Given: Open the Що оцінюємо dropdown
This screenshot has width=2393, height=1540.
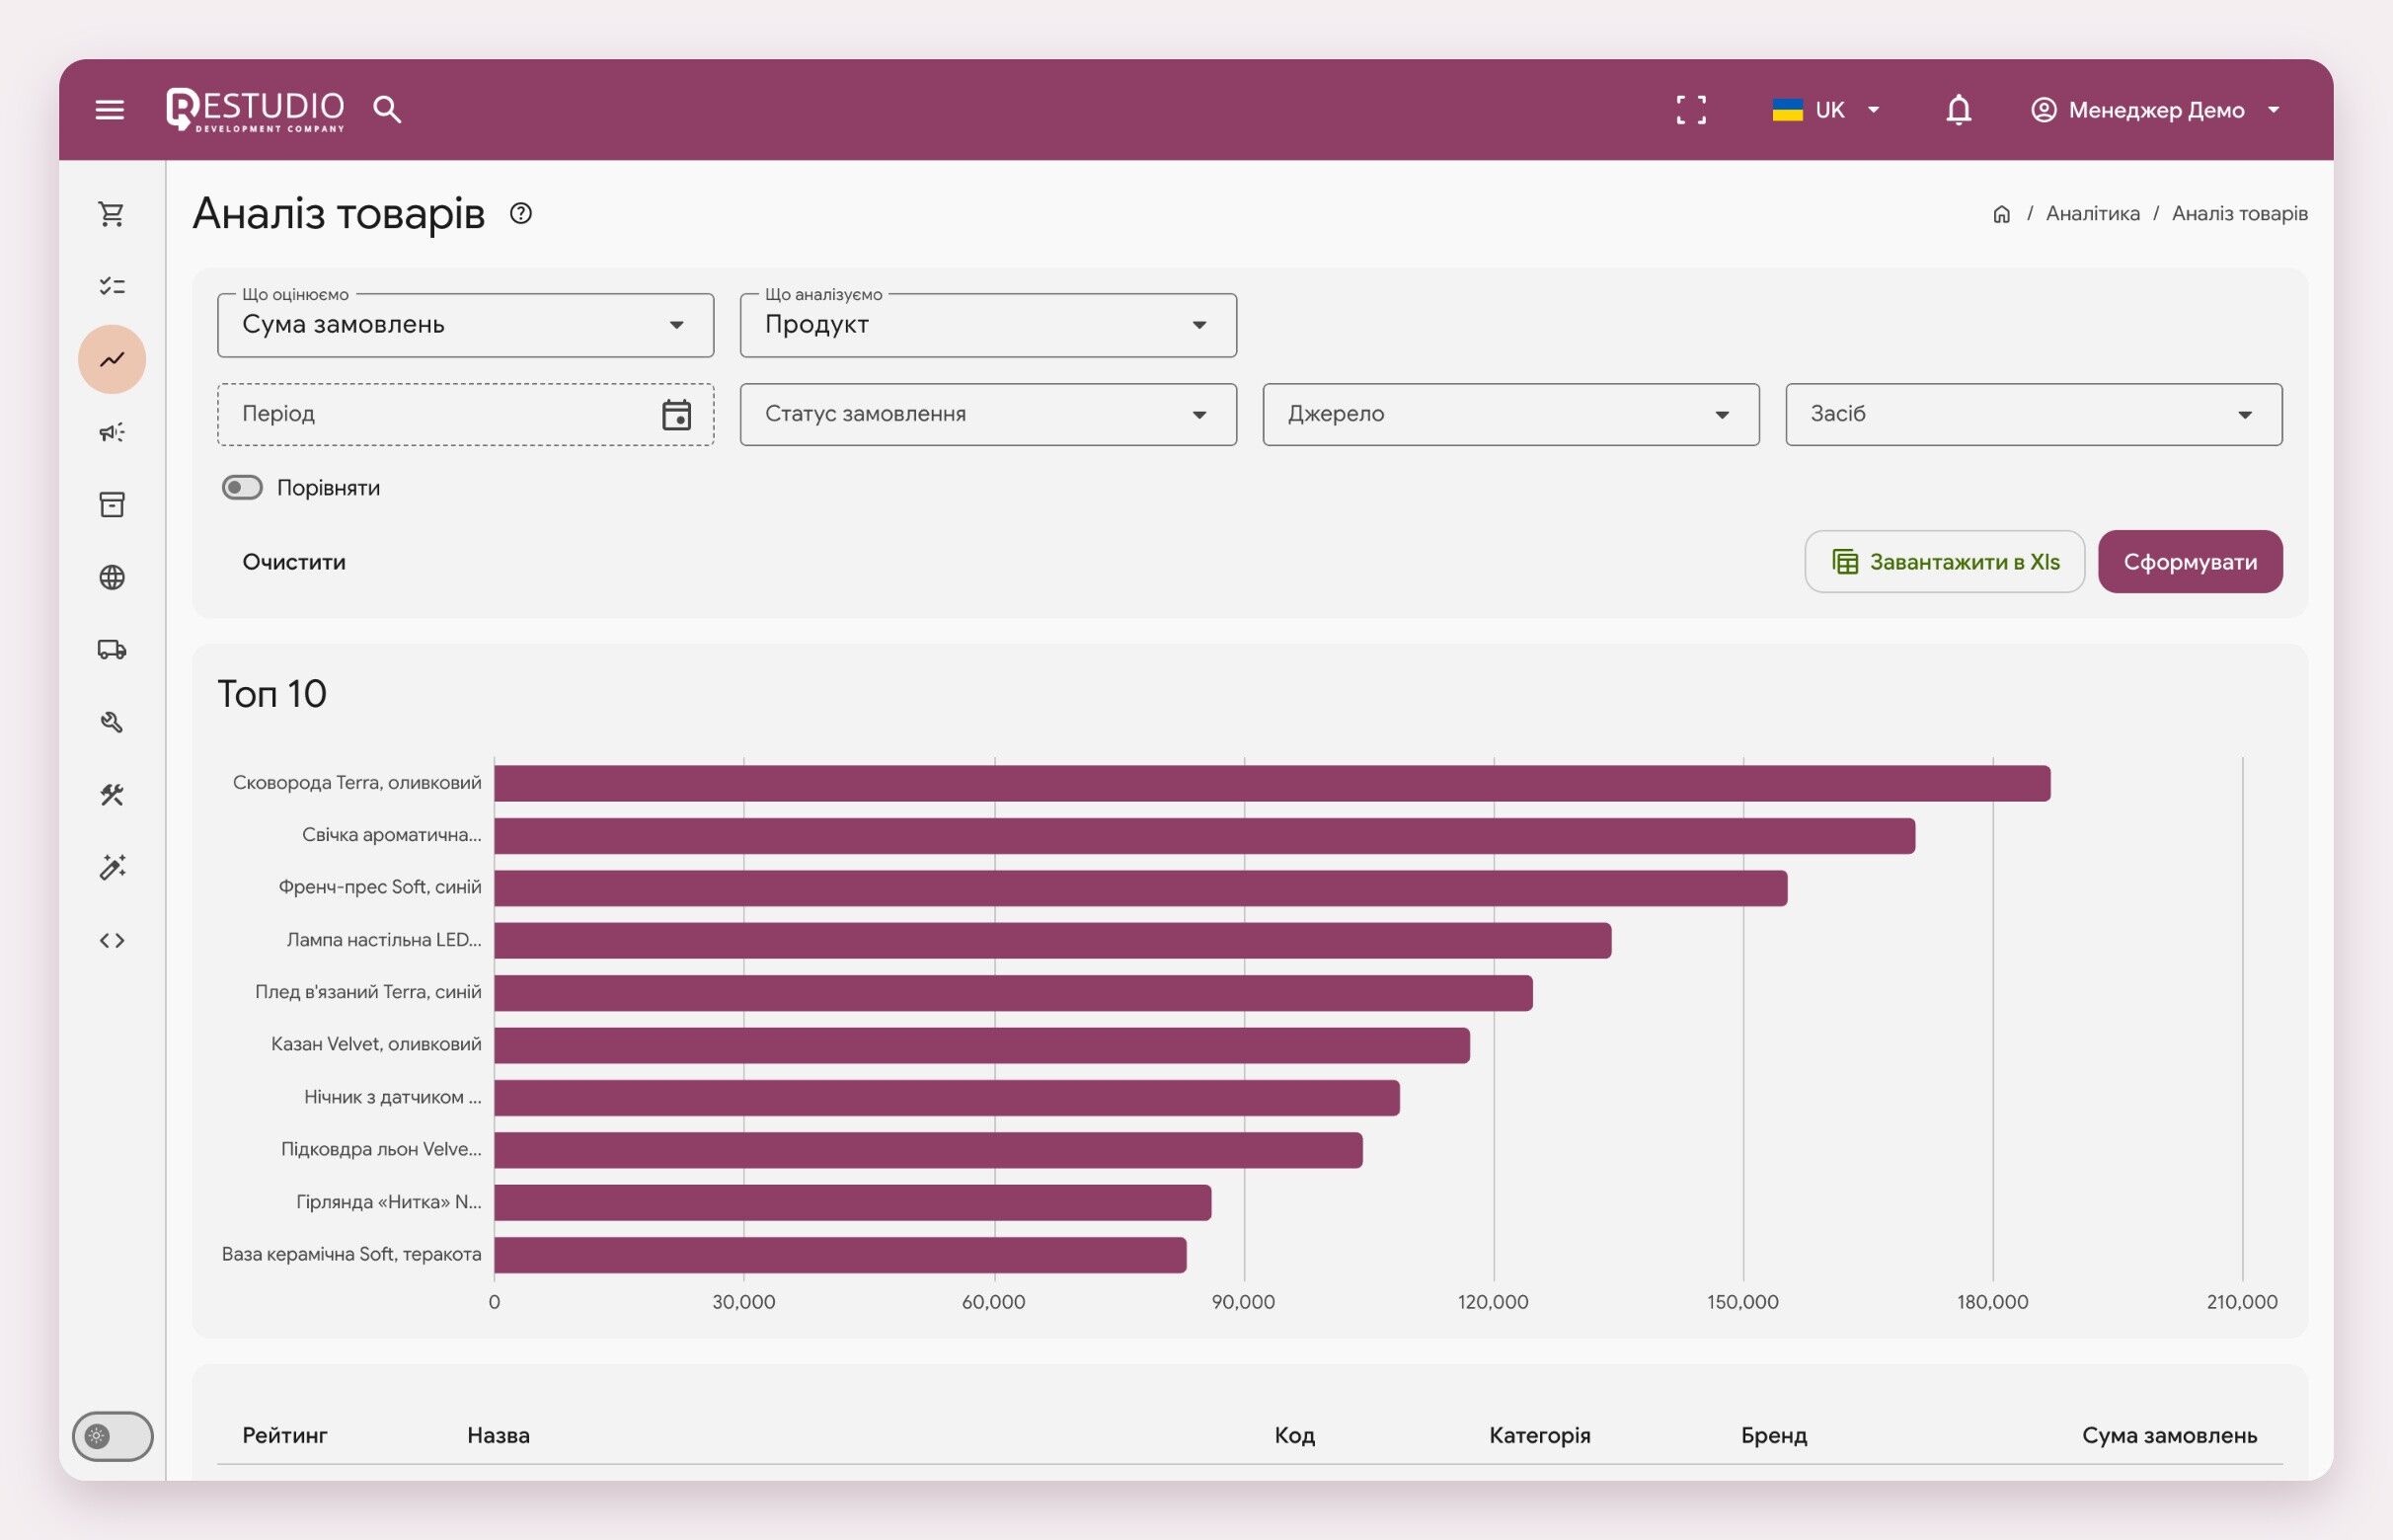Looking at the screenshot, I should pyautogui.click(x=465, y=325).
